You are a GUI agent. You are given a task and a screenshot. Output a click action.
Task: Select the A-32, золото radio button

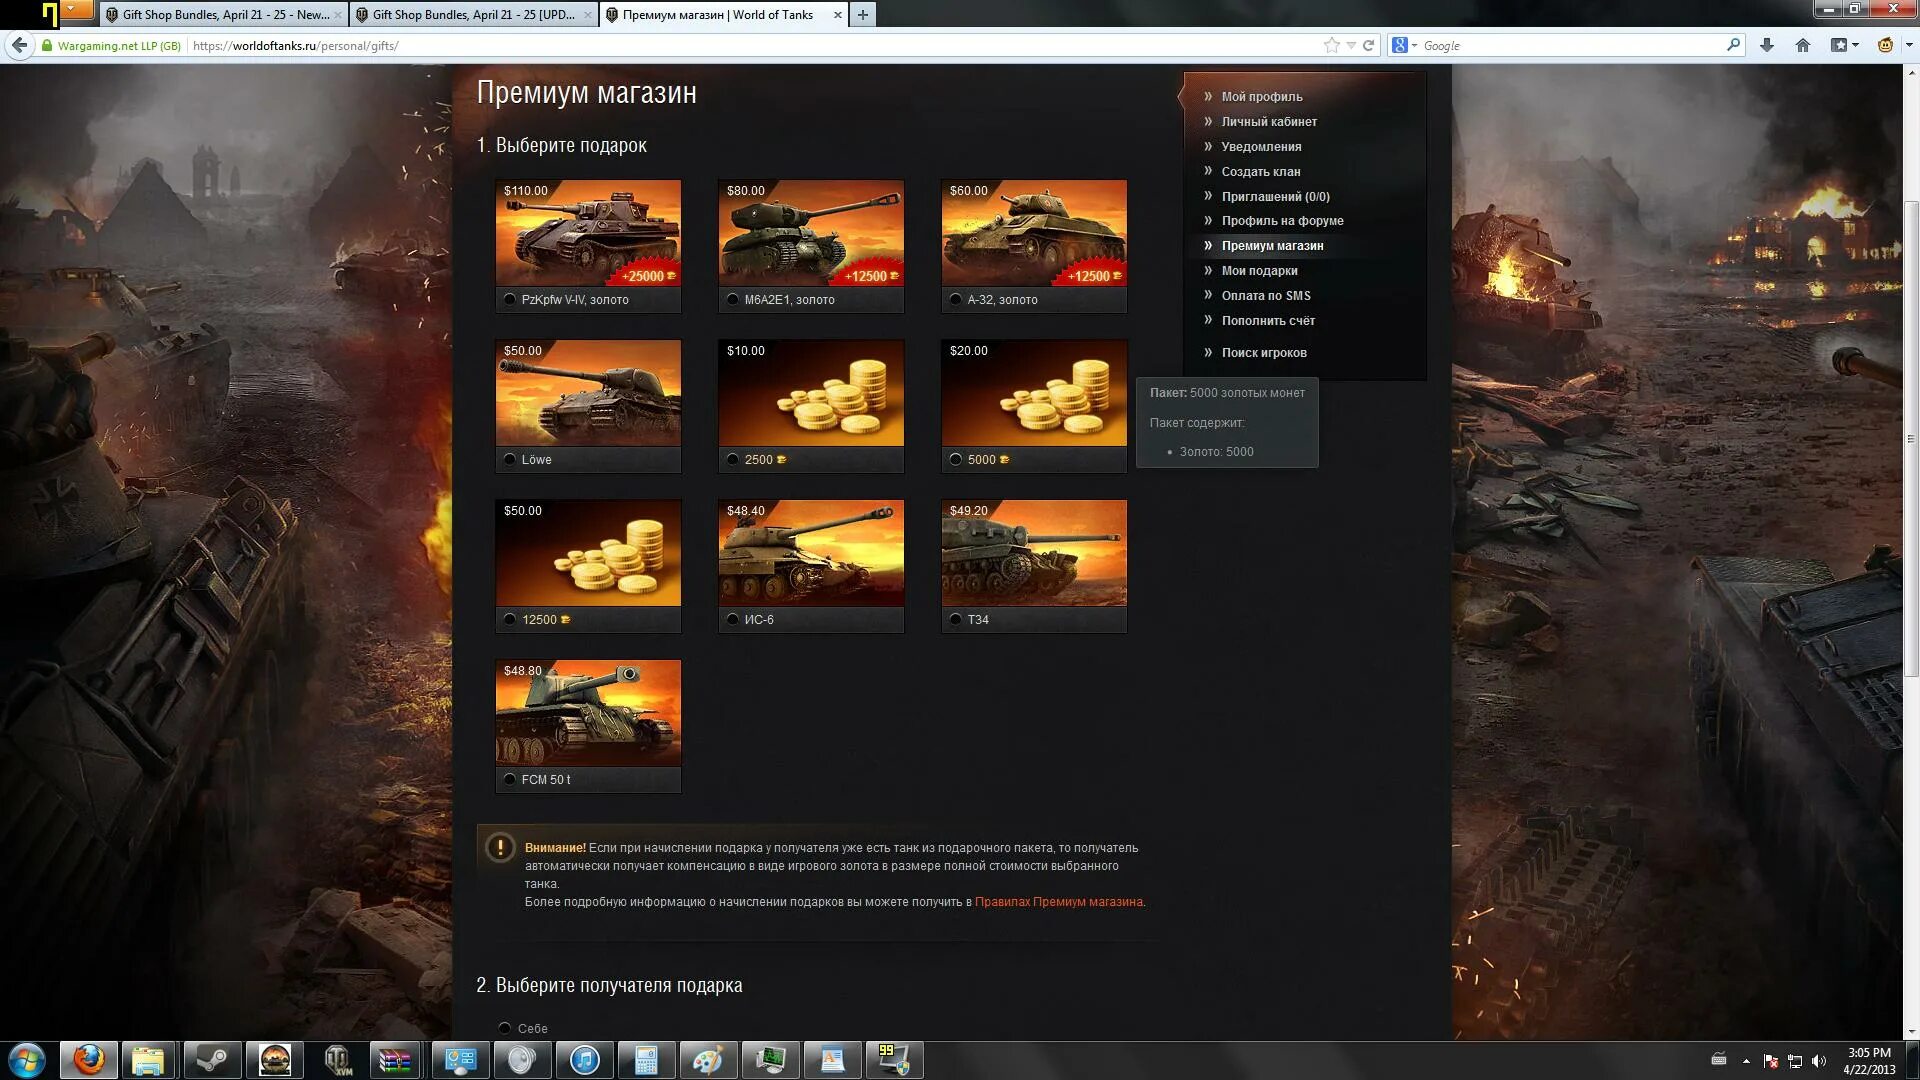point(956,300)
